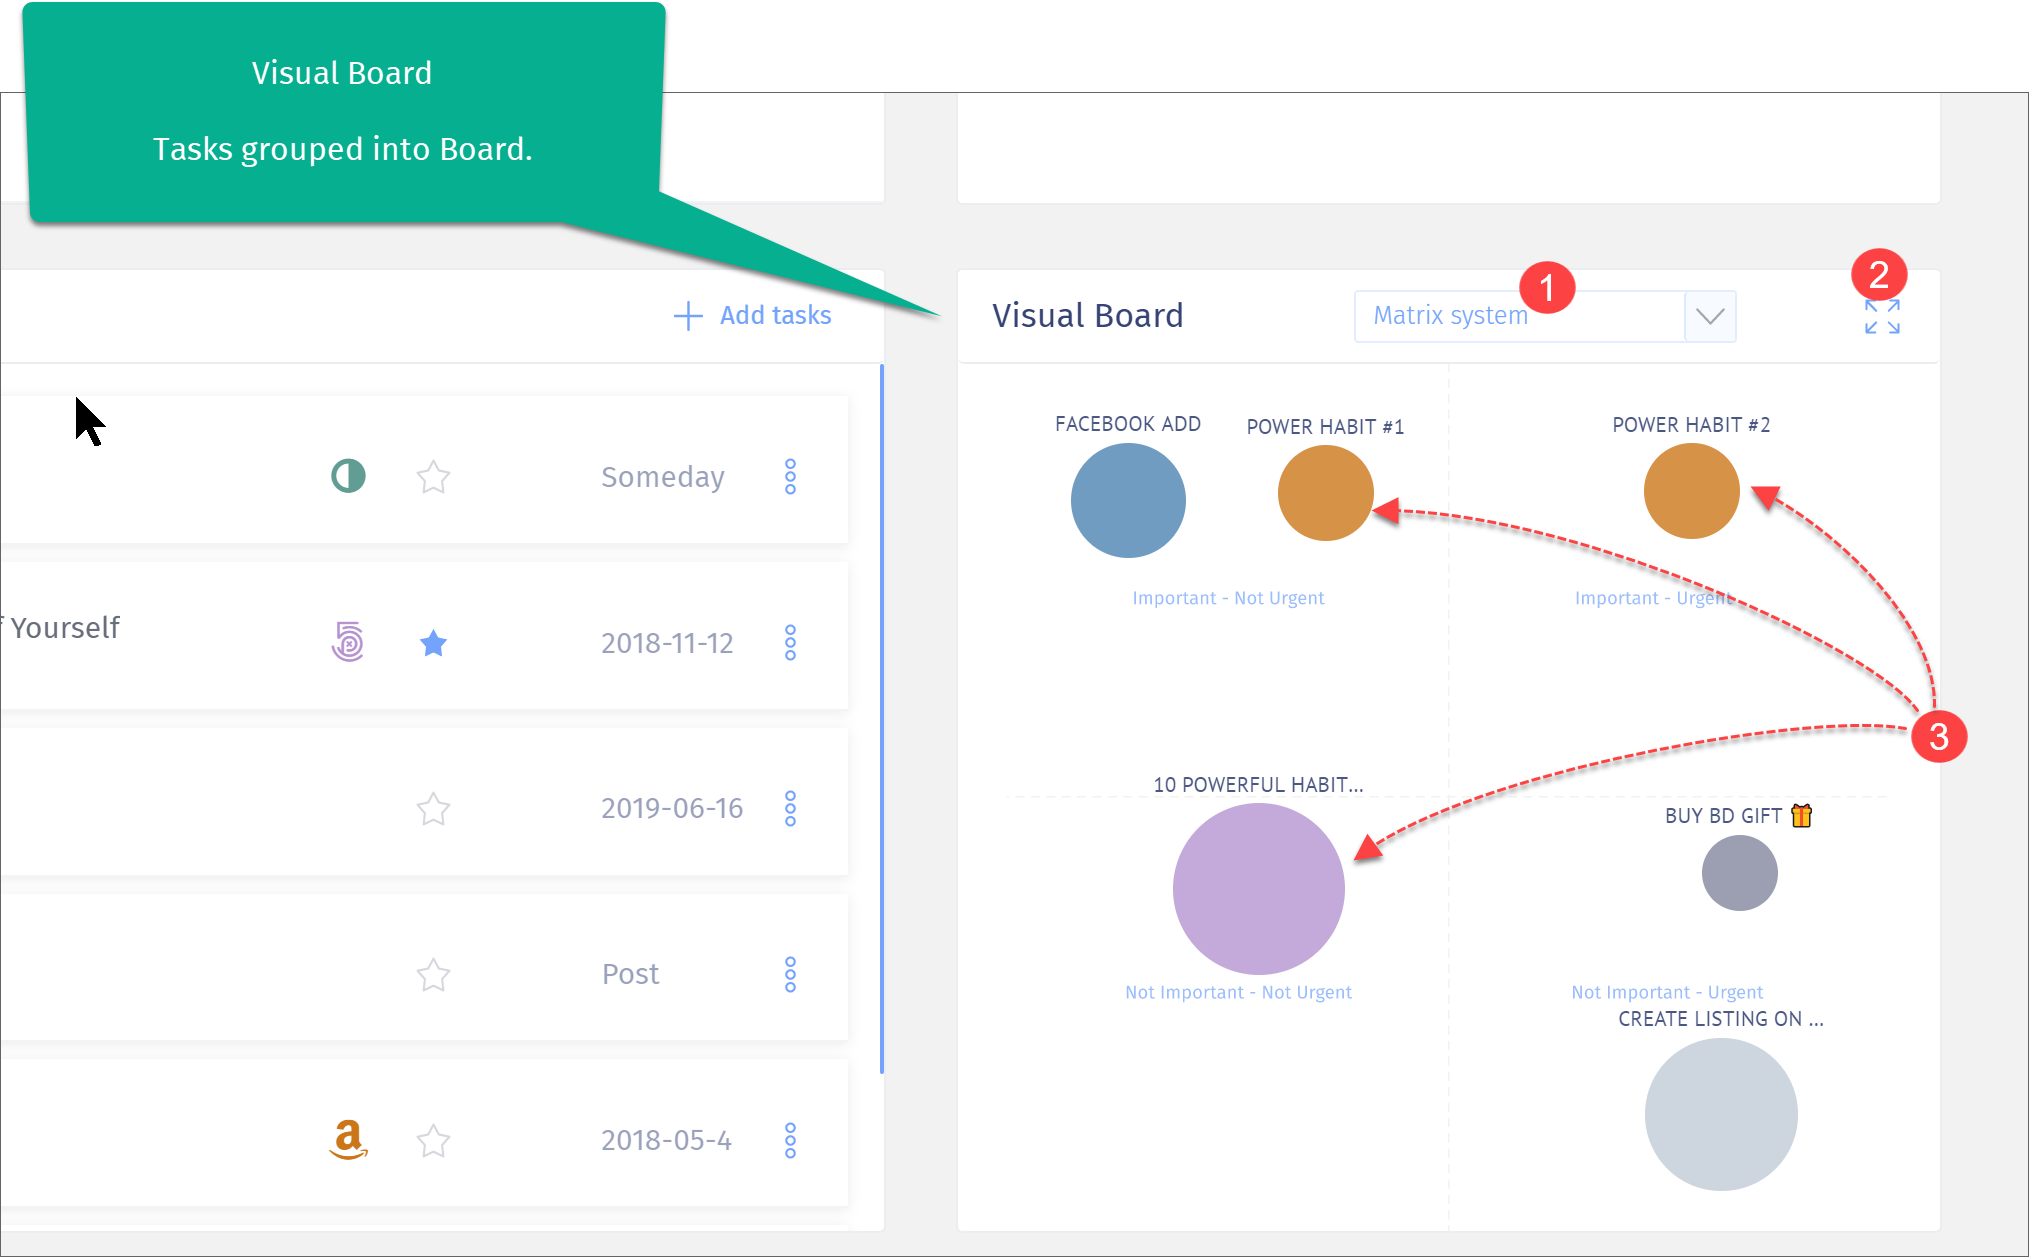Screen dimensions: 2029x1257
Task: Select the Power Habit #1 orange bubble
Action: pos(1325,493)
